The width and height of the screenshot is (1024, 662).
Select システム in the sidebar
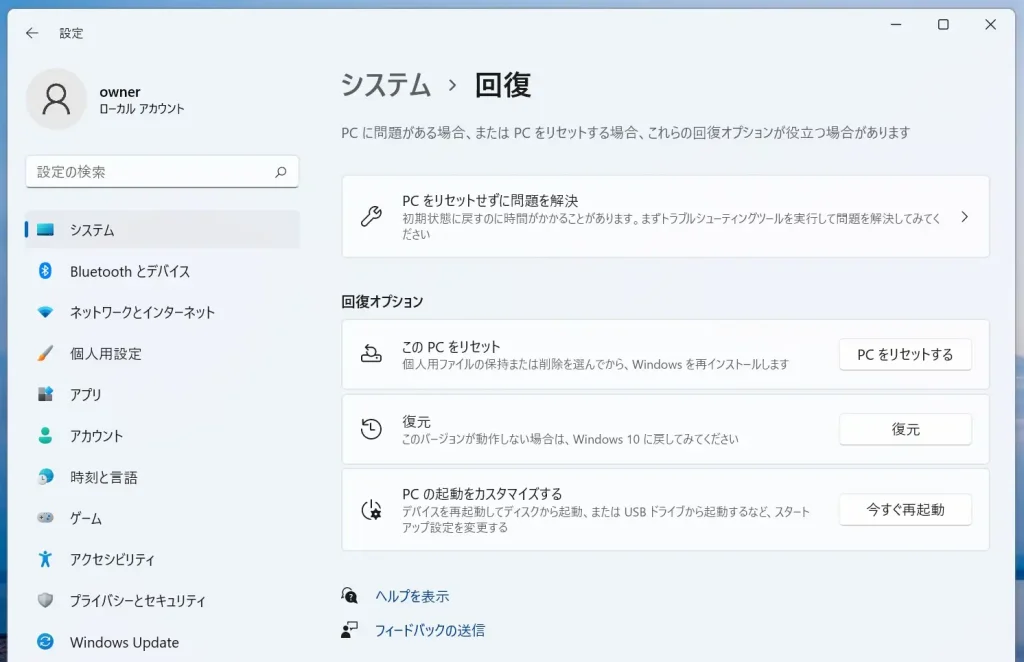point(92,230)
